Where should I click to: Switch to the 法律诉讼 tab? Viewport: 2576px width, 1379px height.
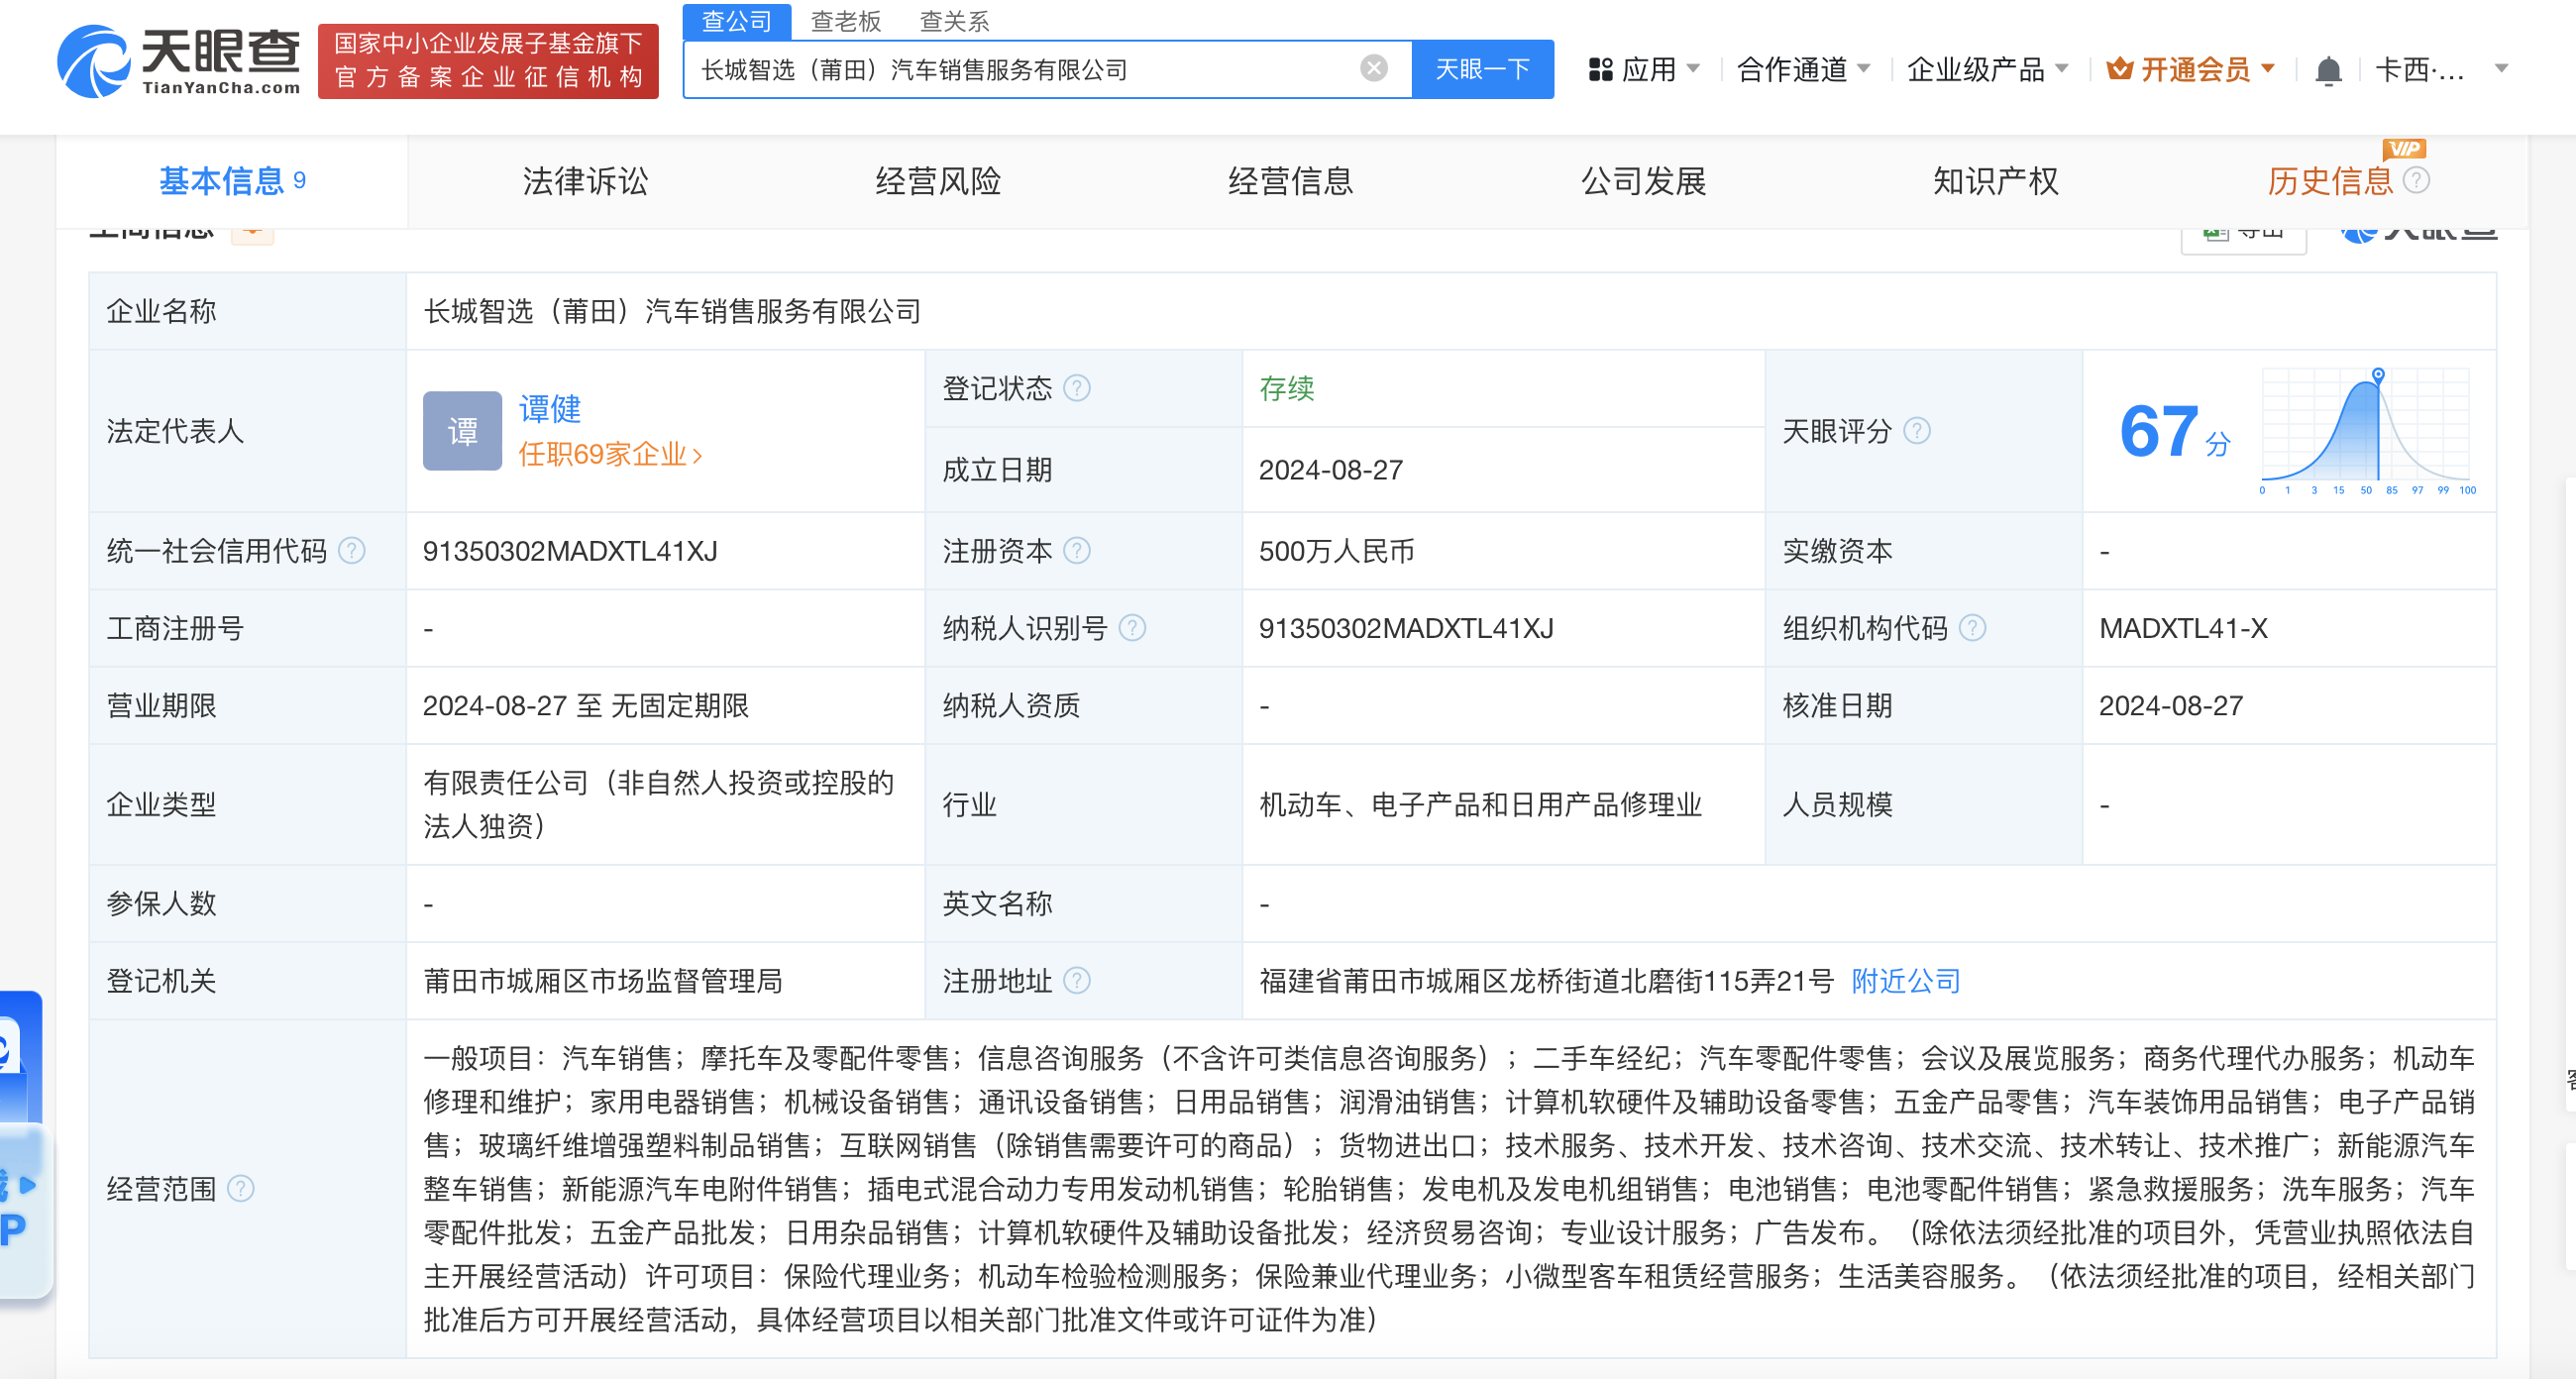point(585,181)
